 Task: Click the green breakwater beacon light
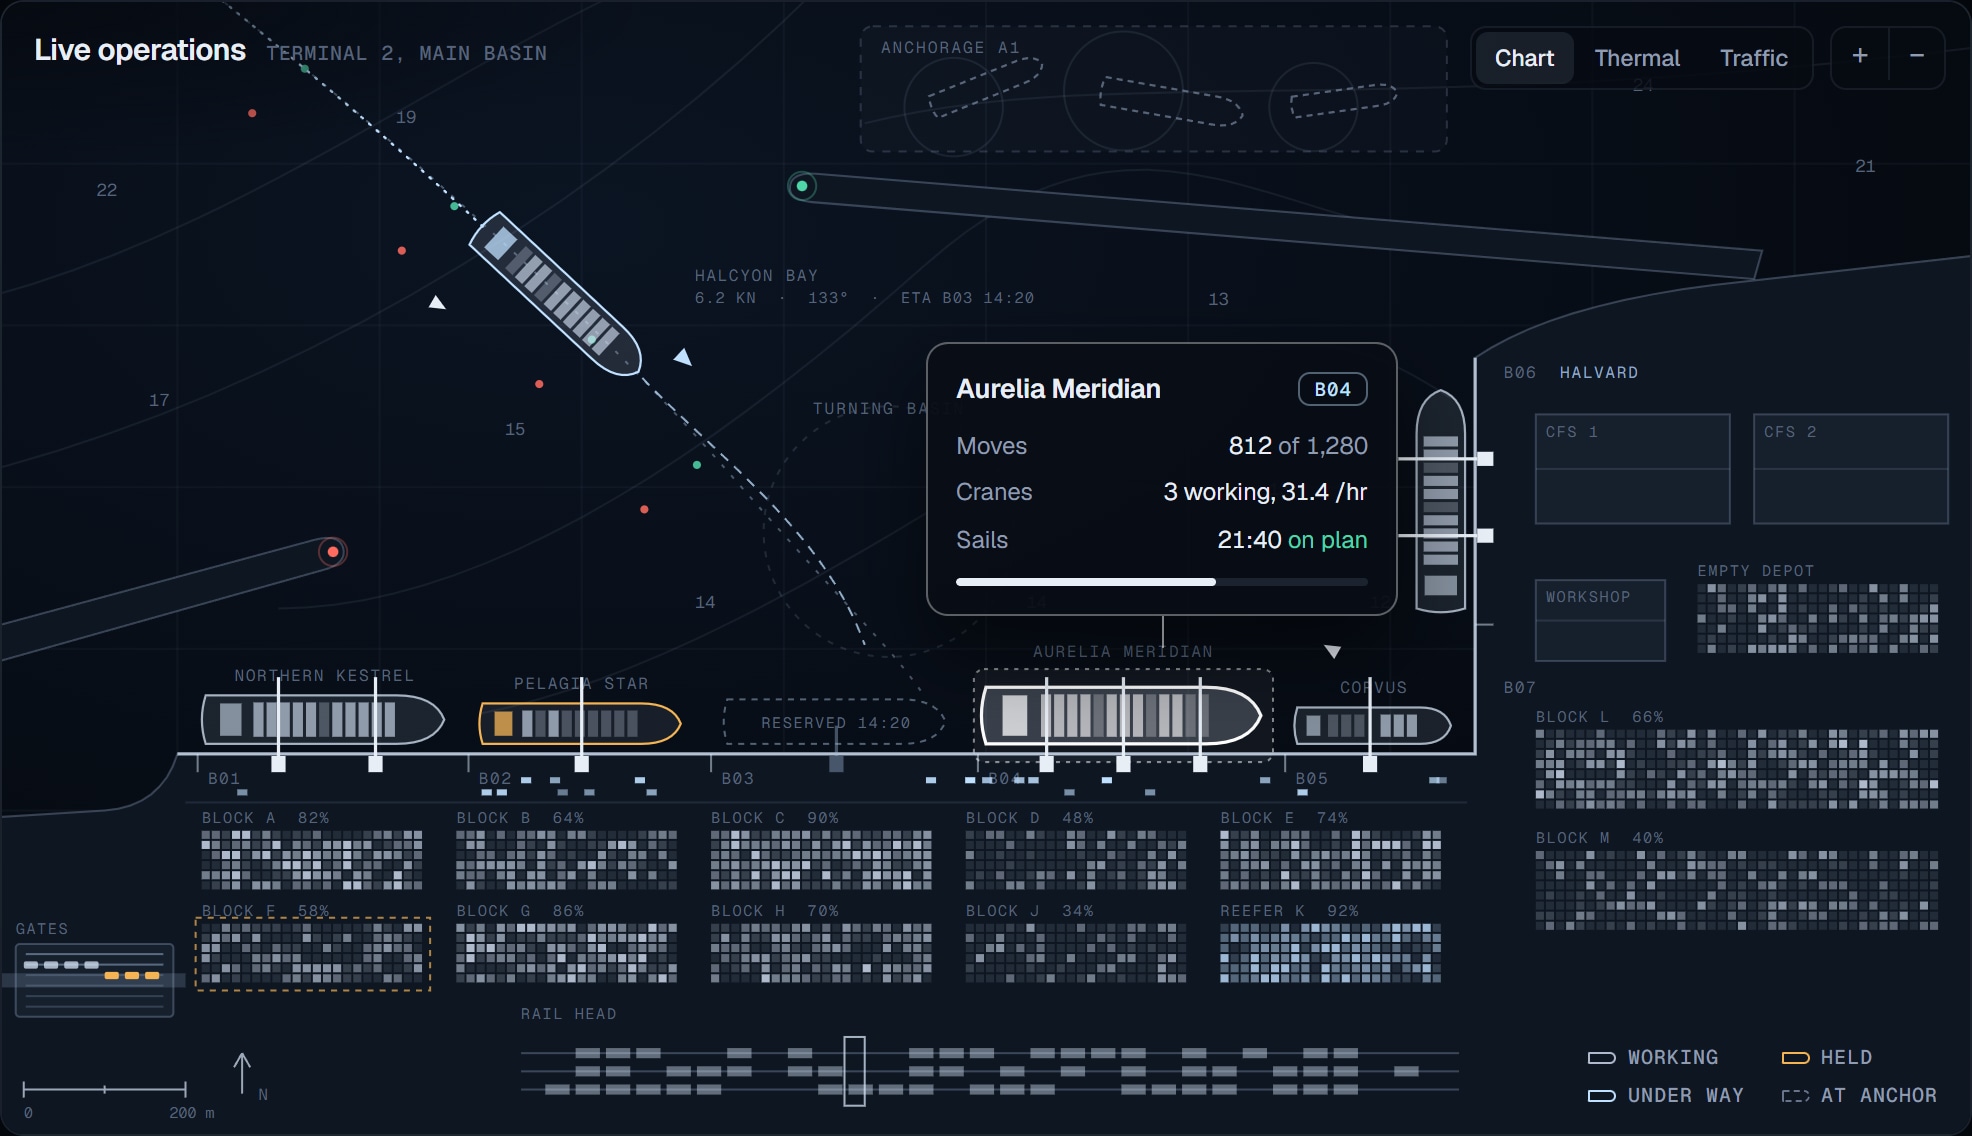(802, 186)
